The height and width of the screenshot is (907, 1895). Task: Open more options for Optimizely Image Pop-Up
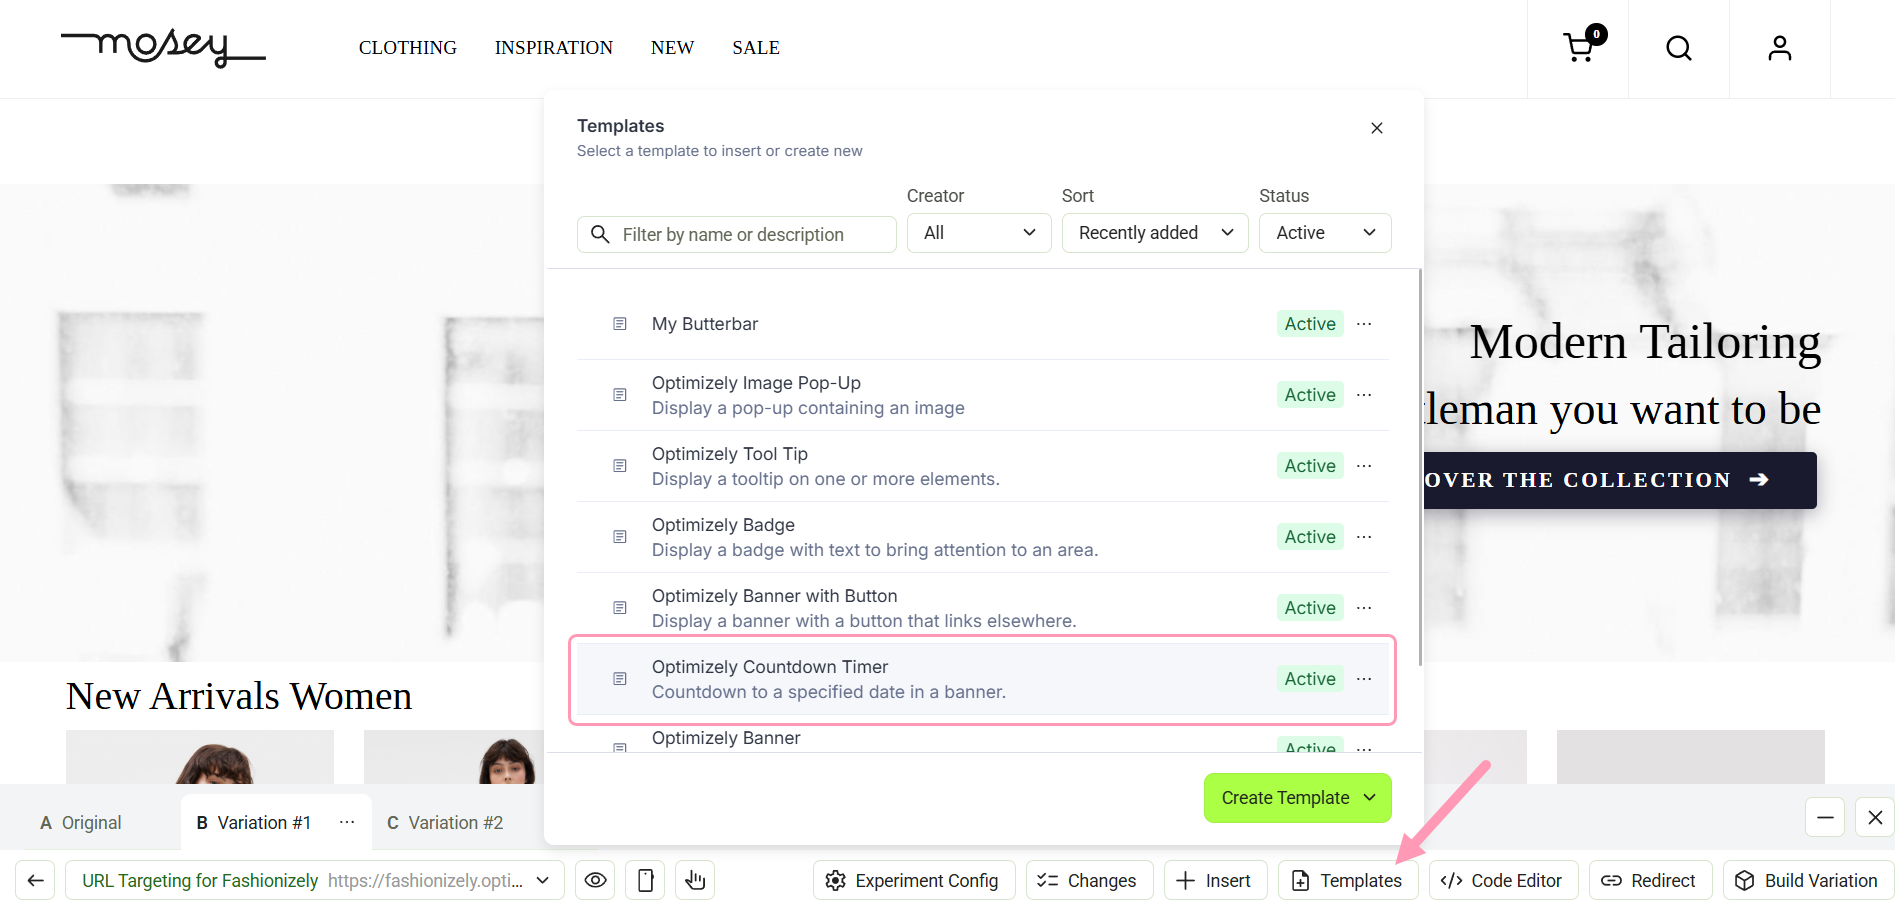(x=1364, y=395)
